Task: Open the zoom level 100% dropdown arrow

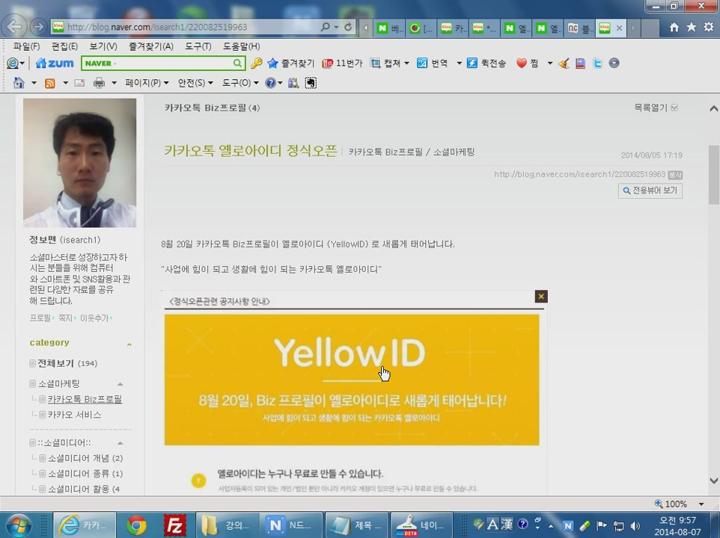Action: point(701,504)
